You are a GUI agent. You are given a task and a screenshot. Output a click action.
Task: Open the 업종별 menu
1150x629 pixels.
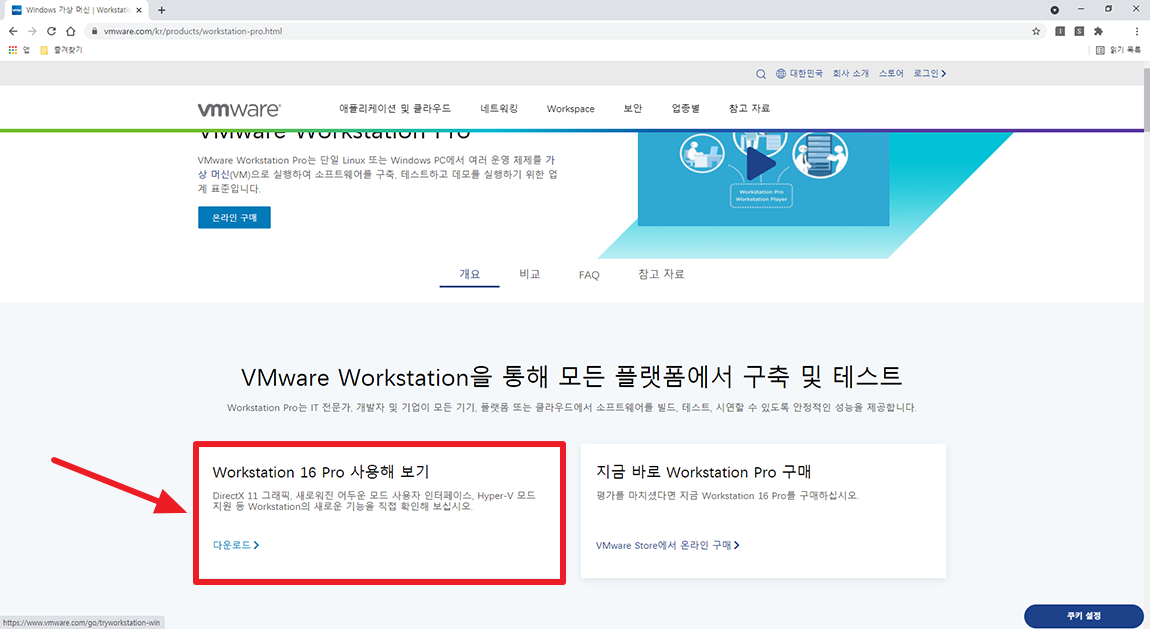[686, 108]
